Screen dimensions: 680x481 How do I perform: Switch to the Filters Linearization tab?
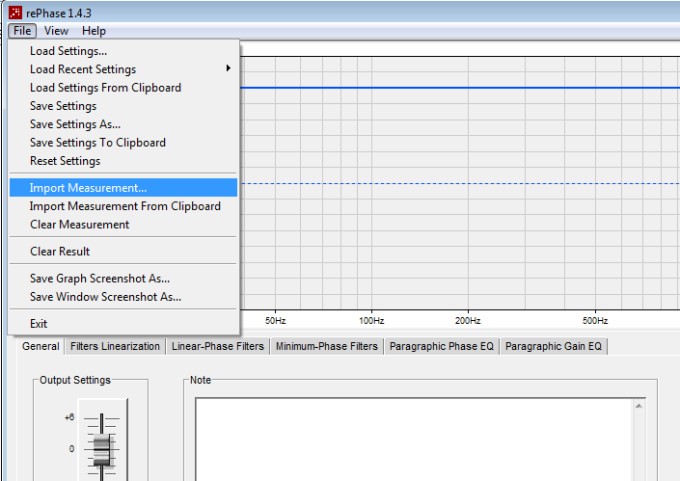click(115, 347)
